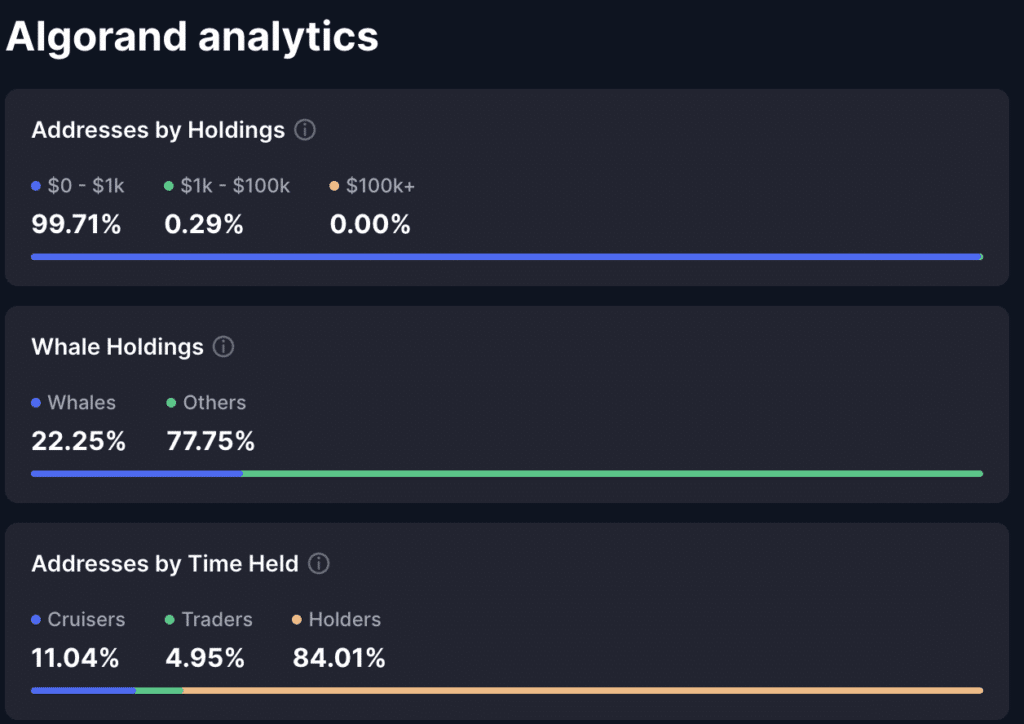1024x724 pixels.
Task: Select the Whales 22.25% value
Action: [x=79, y=441]
